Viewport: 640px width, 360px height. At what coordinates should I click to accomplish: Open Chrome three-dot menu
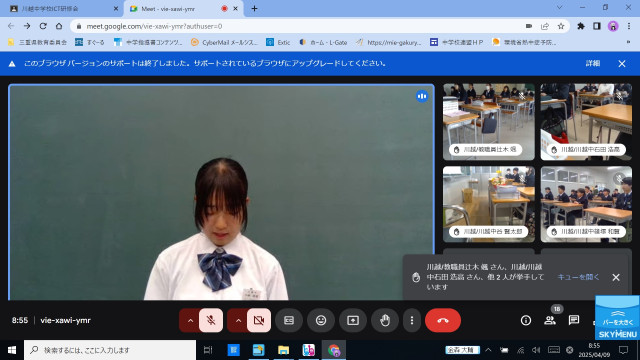click(629, 26)
